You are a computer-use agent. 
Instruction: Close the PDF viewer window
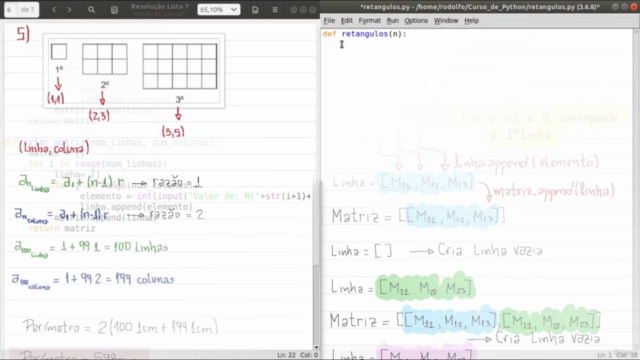(x=313, y=9)
